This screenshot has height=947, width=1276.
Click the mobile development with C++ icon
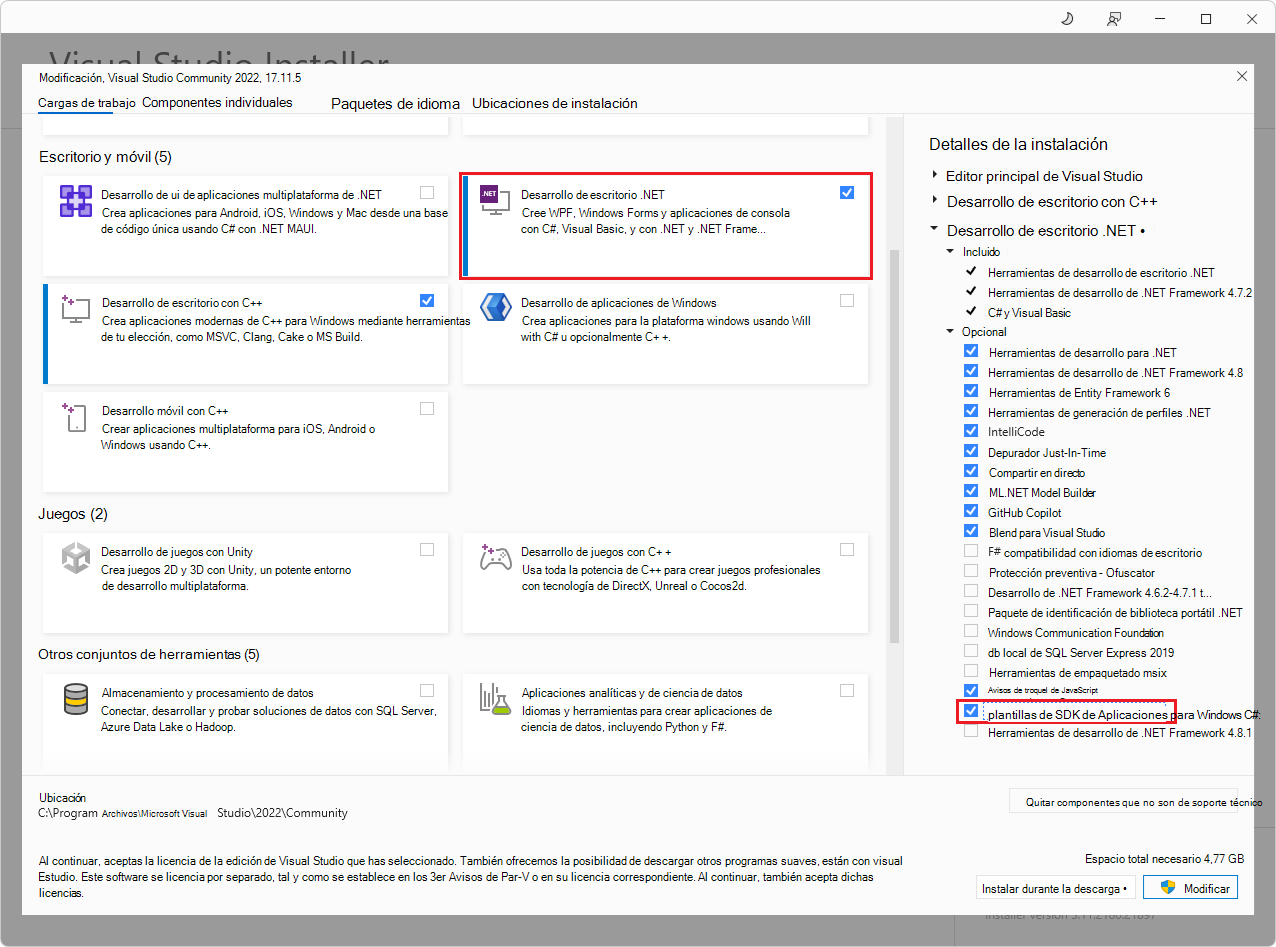point(76,417)
